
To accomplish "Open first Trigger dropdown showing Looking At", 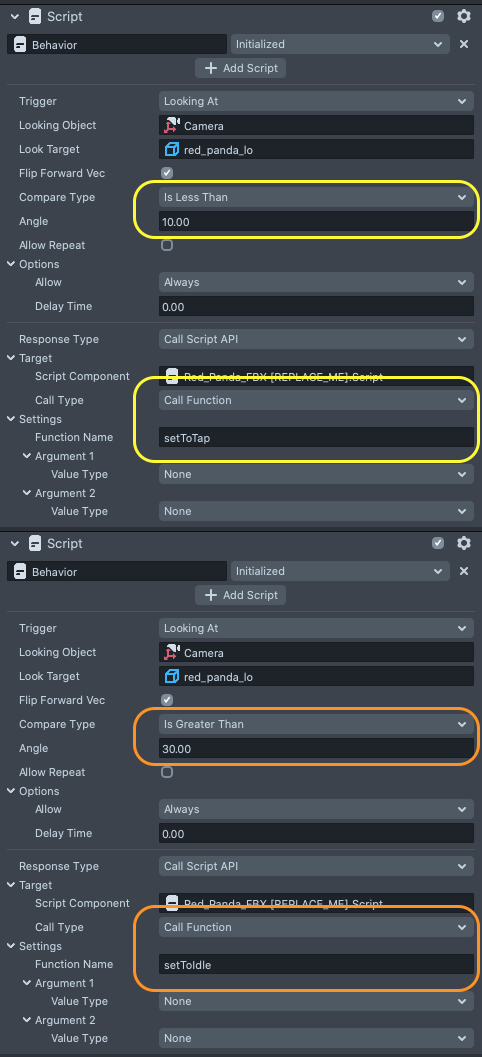I will click(316, 102).
